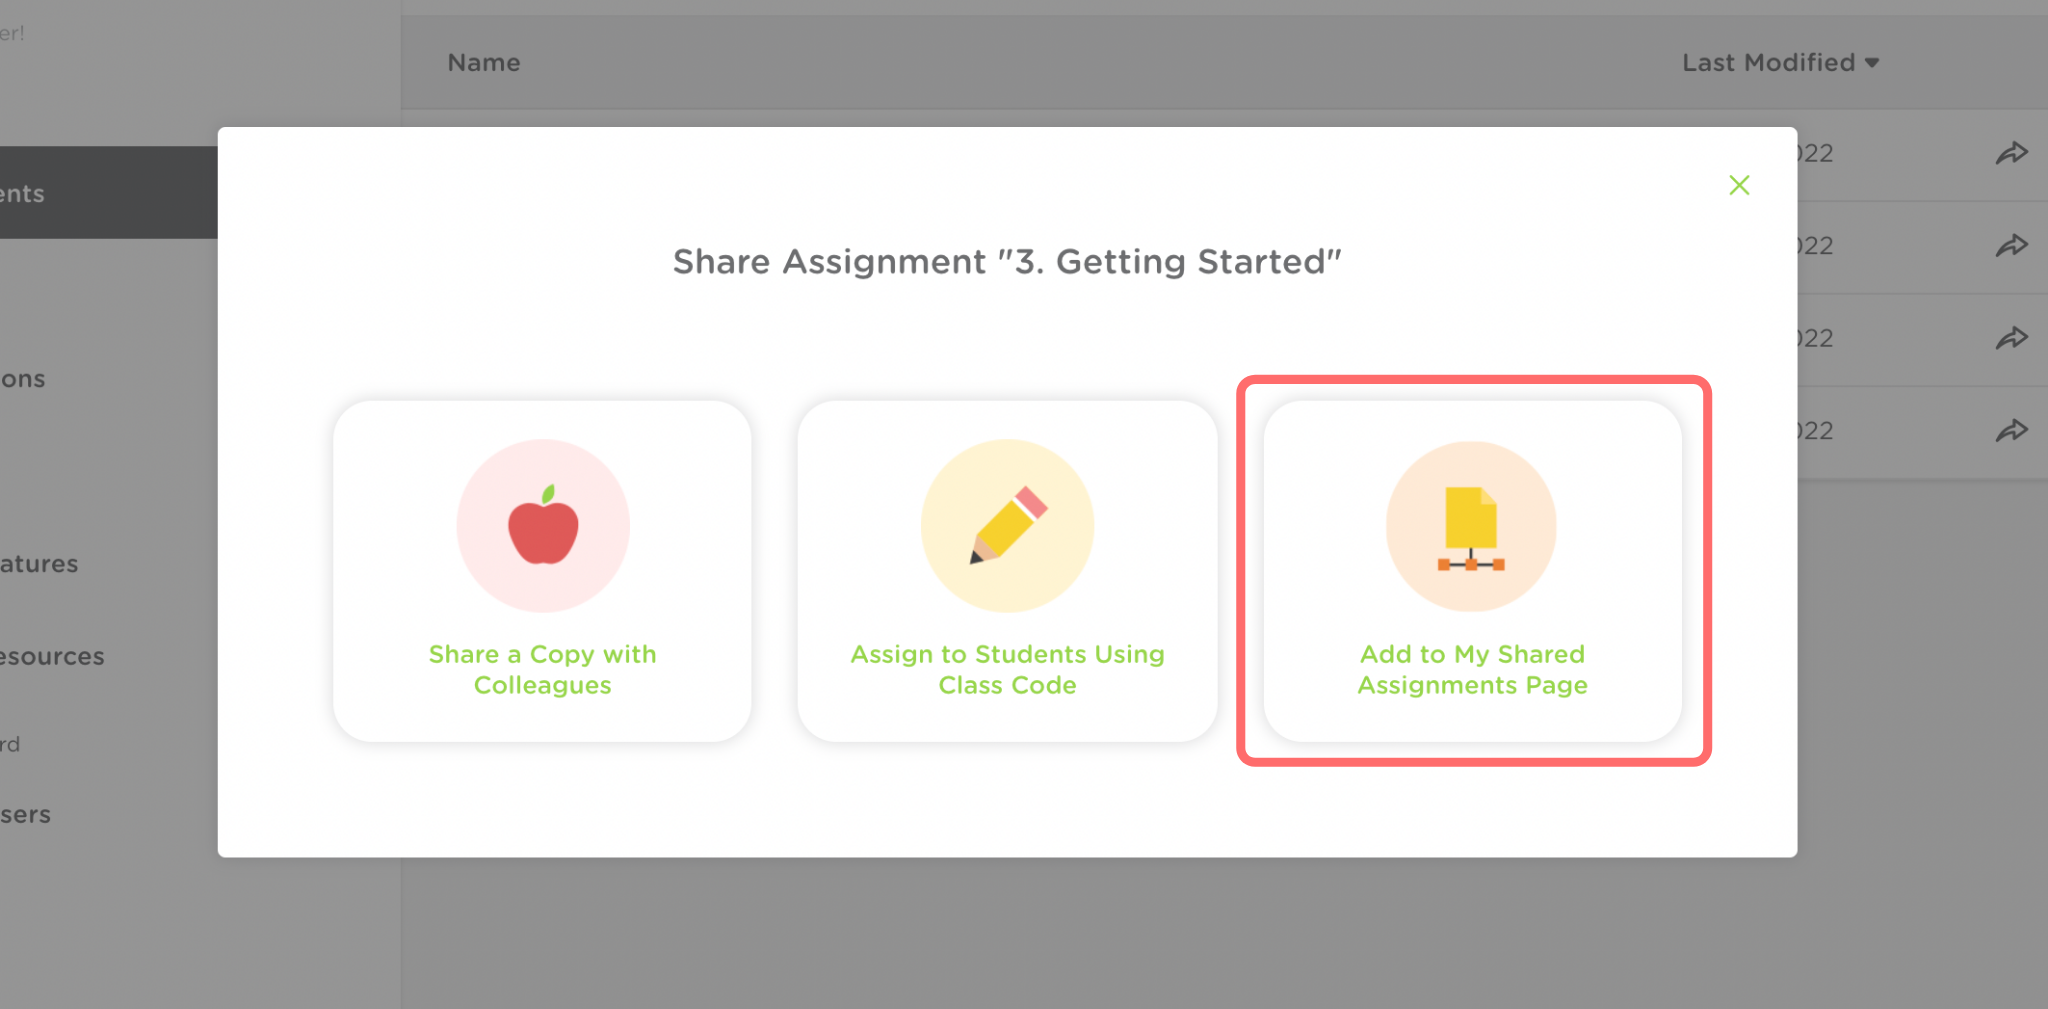Click the yellow document network icon

point(1471,527)
